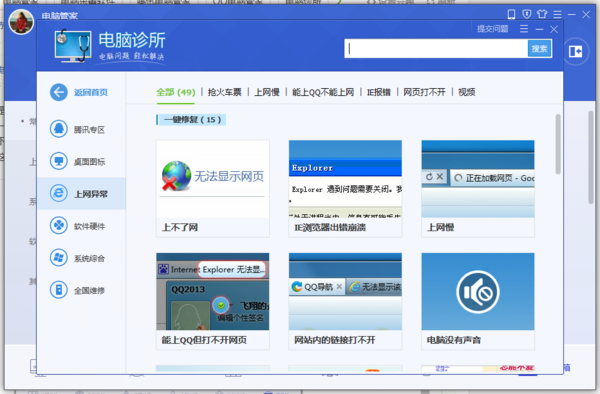
Task: Switch to the 上网慢 tab
Action: click(x=267, y=92)
